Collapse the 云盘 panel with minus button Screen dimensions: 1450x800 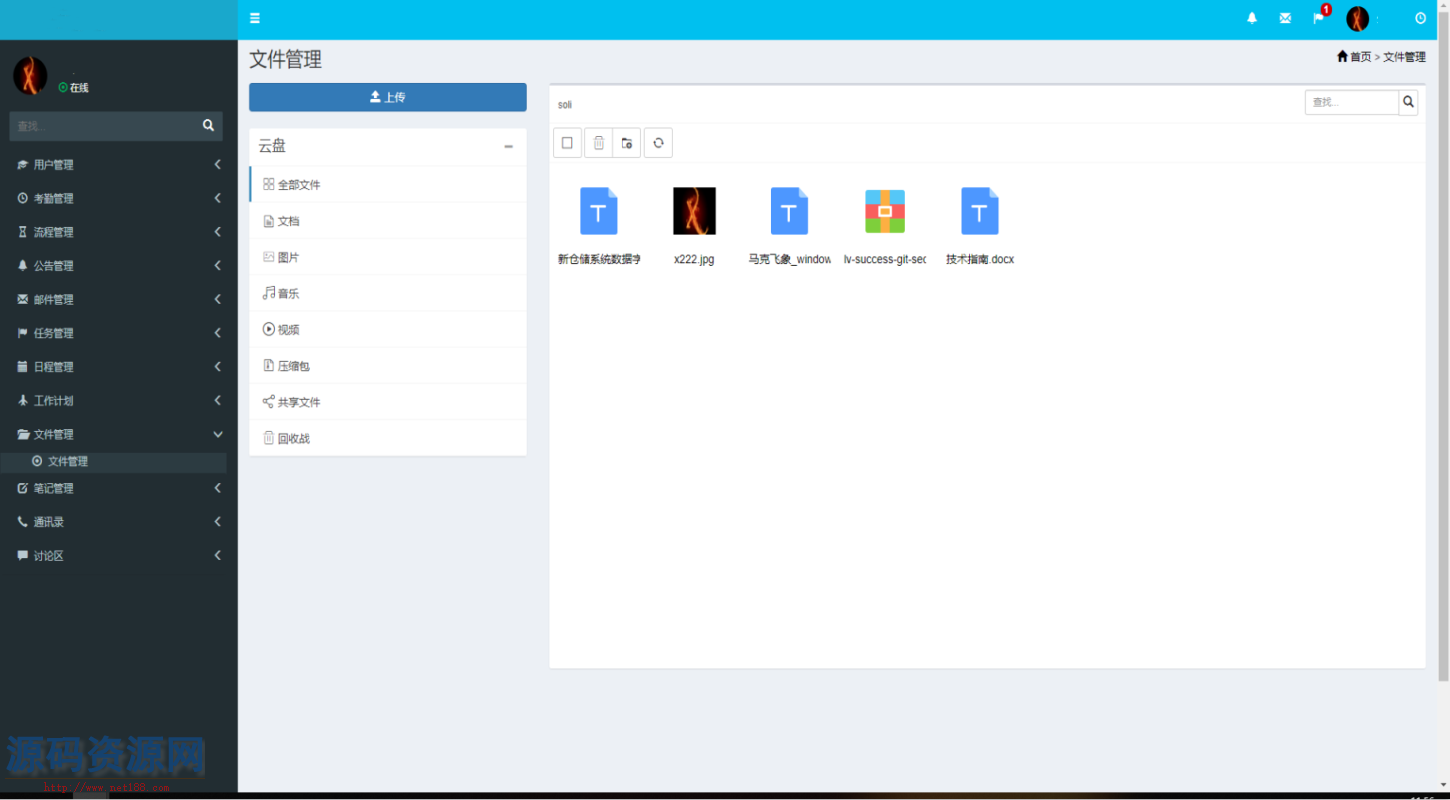(508, 147)
